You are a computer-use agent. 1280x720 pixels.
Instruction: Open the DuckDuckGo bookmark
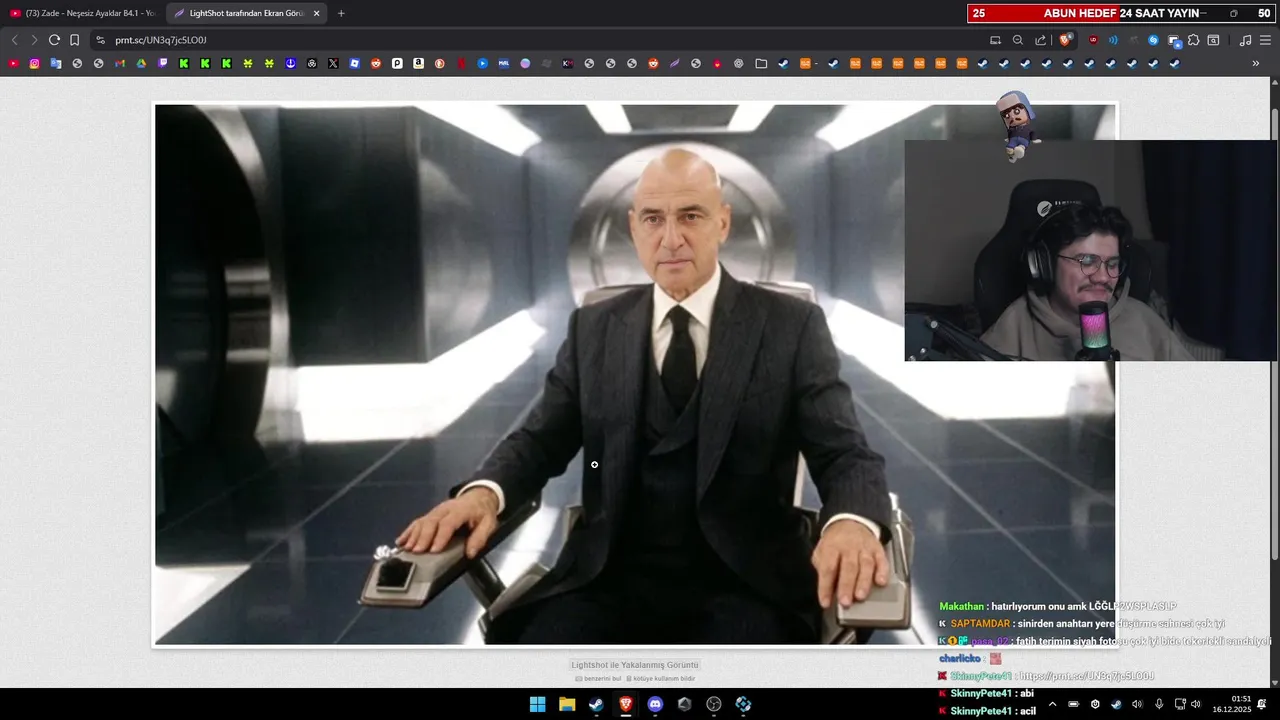tap(440, 63)
